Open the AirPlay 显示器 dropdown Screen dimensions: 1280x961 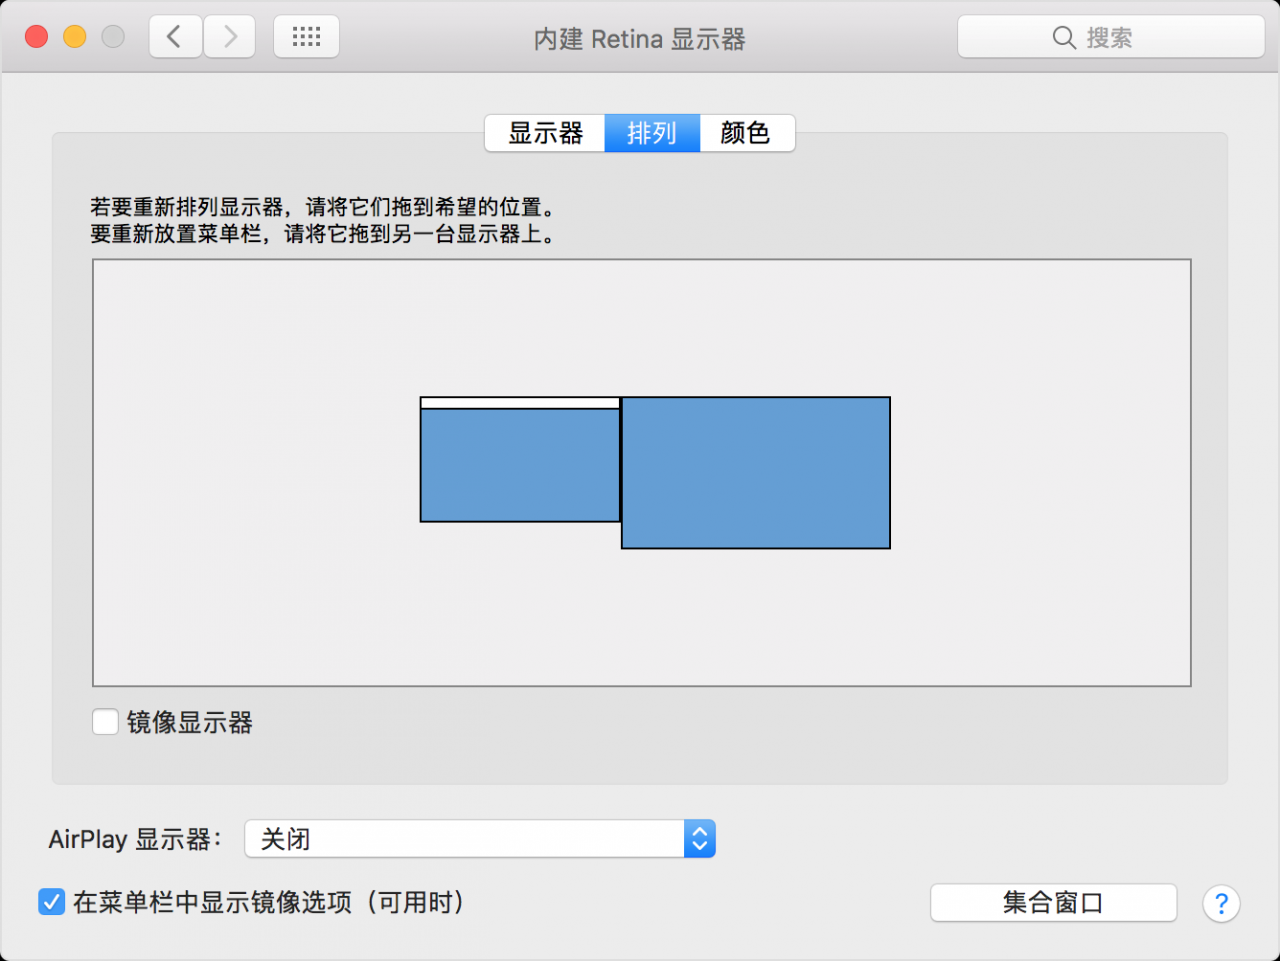480,839
